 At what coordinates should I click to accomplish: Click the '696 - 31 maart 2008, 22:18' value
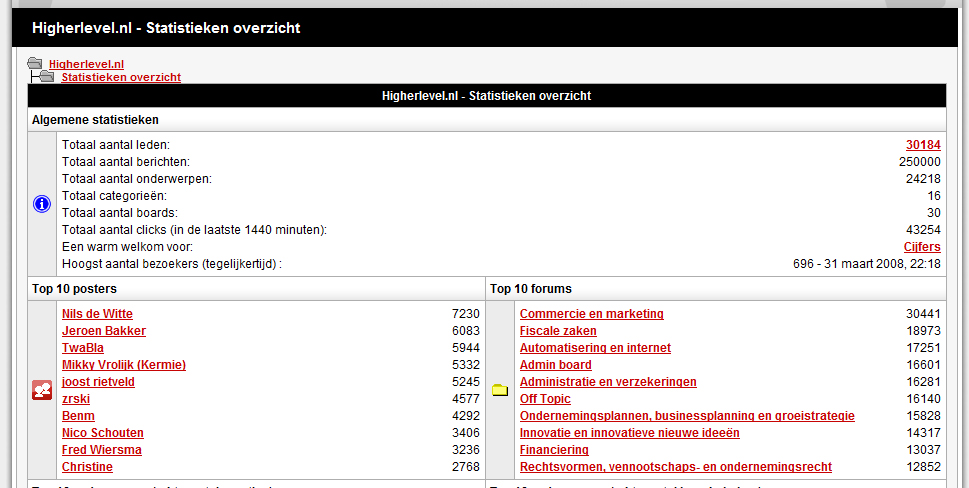click(x=867, y=264)
